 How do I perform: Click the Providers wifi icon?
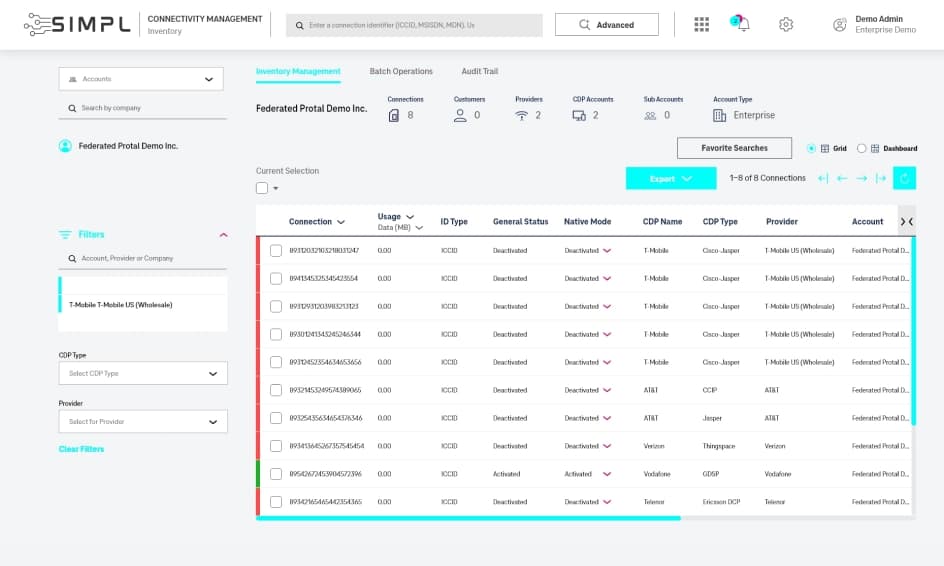(x=521, y=116)
